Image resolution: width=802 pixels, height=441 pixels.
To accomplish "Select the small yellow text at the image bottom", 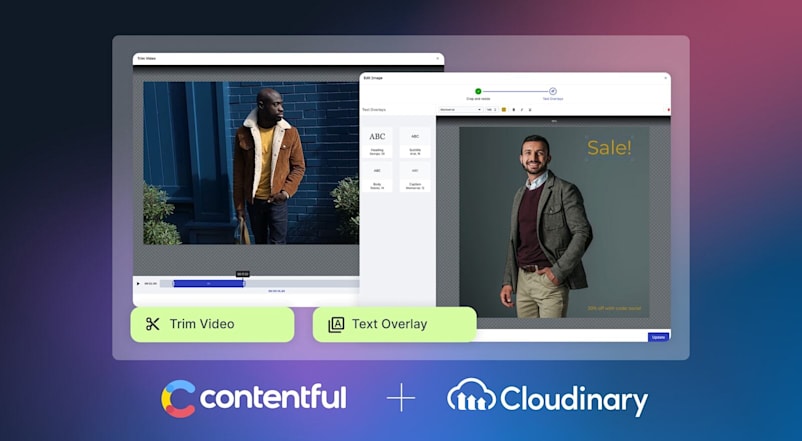I will tap(614, 308).
